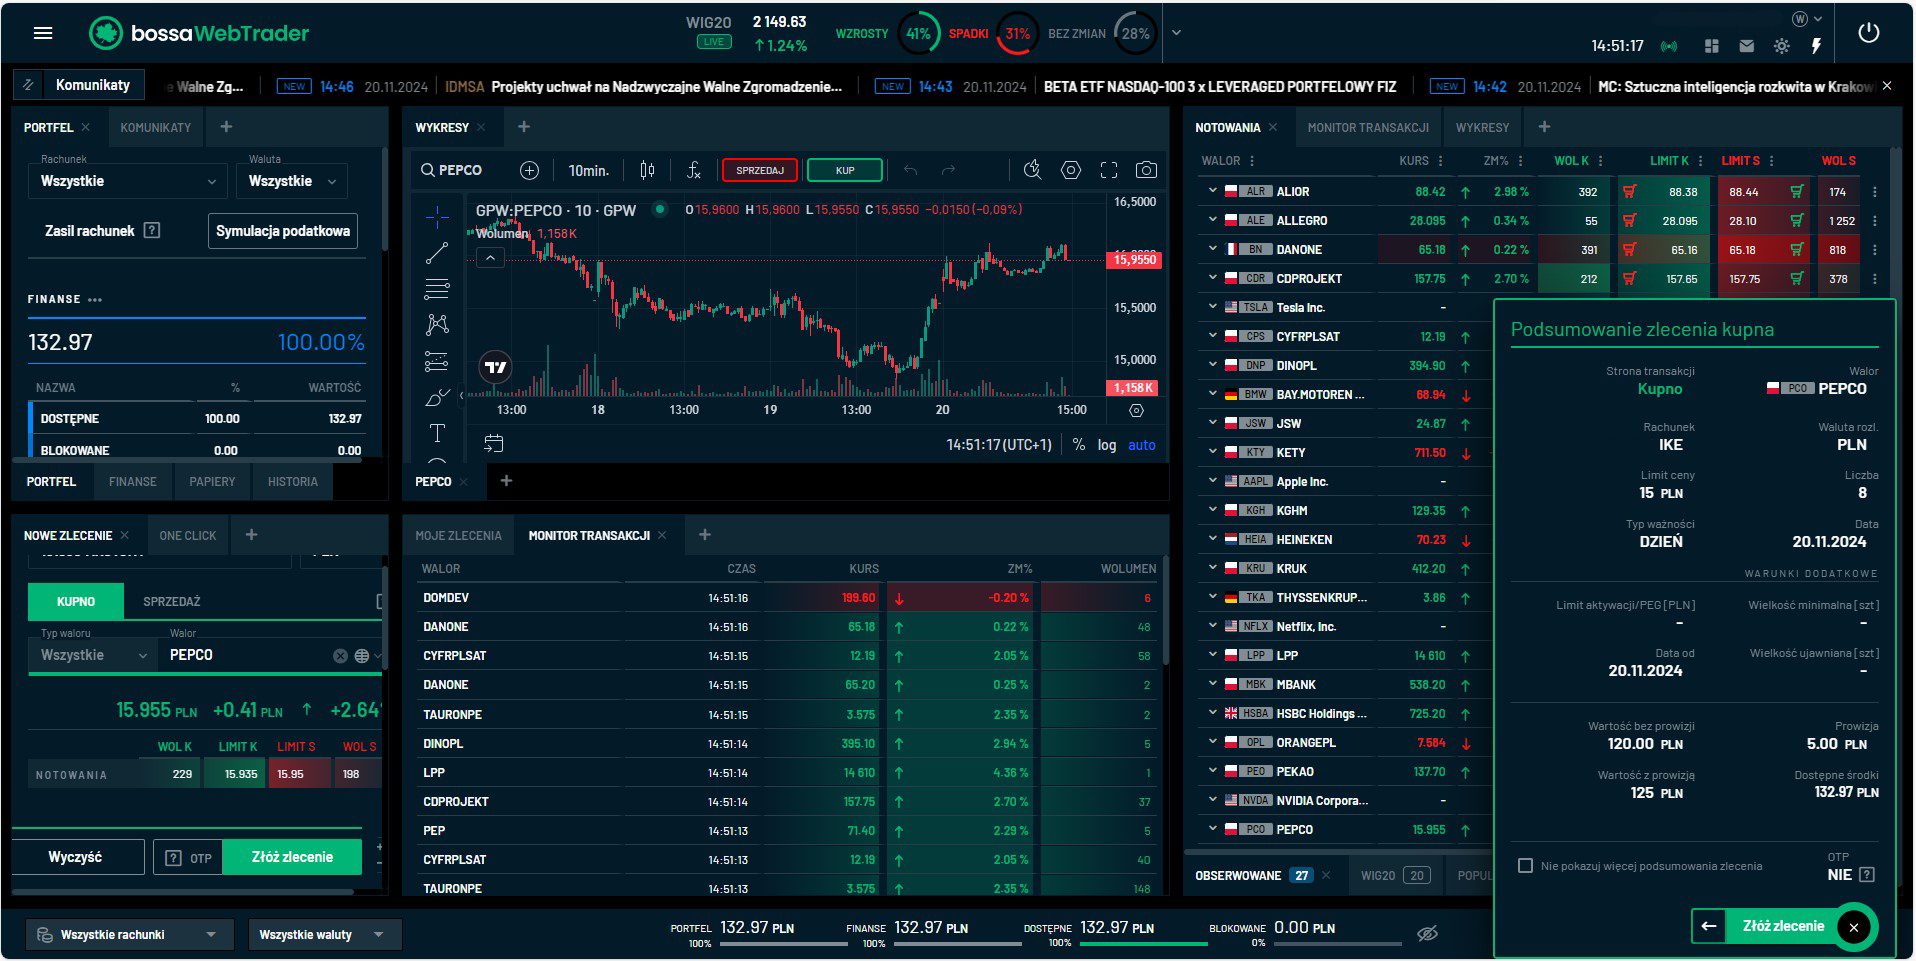Screen dimensions: 1916x961
Task: Toggle the percent scale on chart
Action: (x=1078, y=445)
